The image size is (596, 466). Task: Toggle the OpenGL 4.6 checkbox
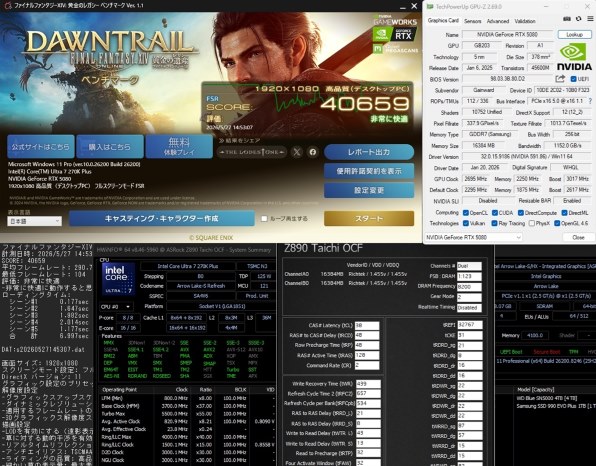(557, 223)
